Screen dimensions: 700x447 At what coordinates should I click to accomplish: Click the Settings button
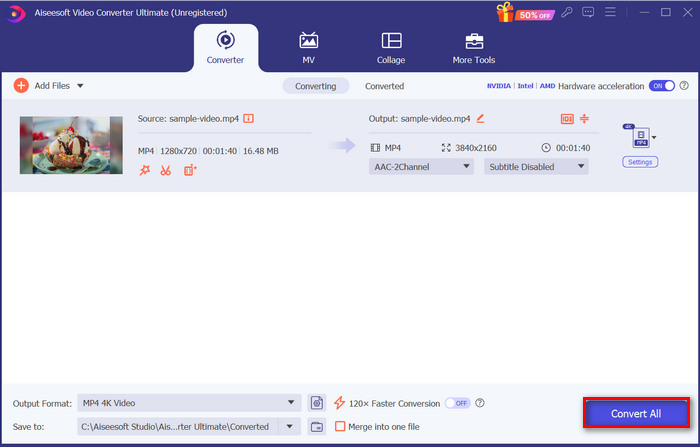coord(640,162)
